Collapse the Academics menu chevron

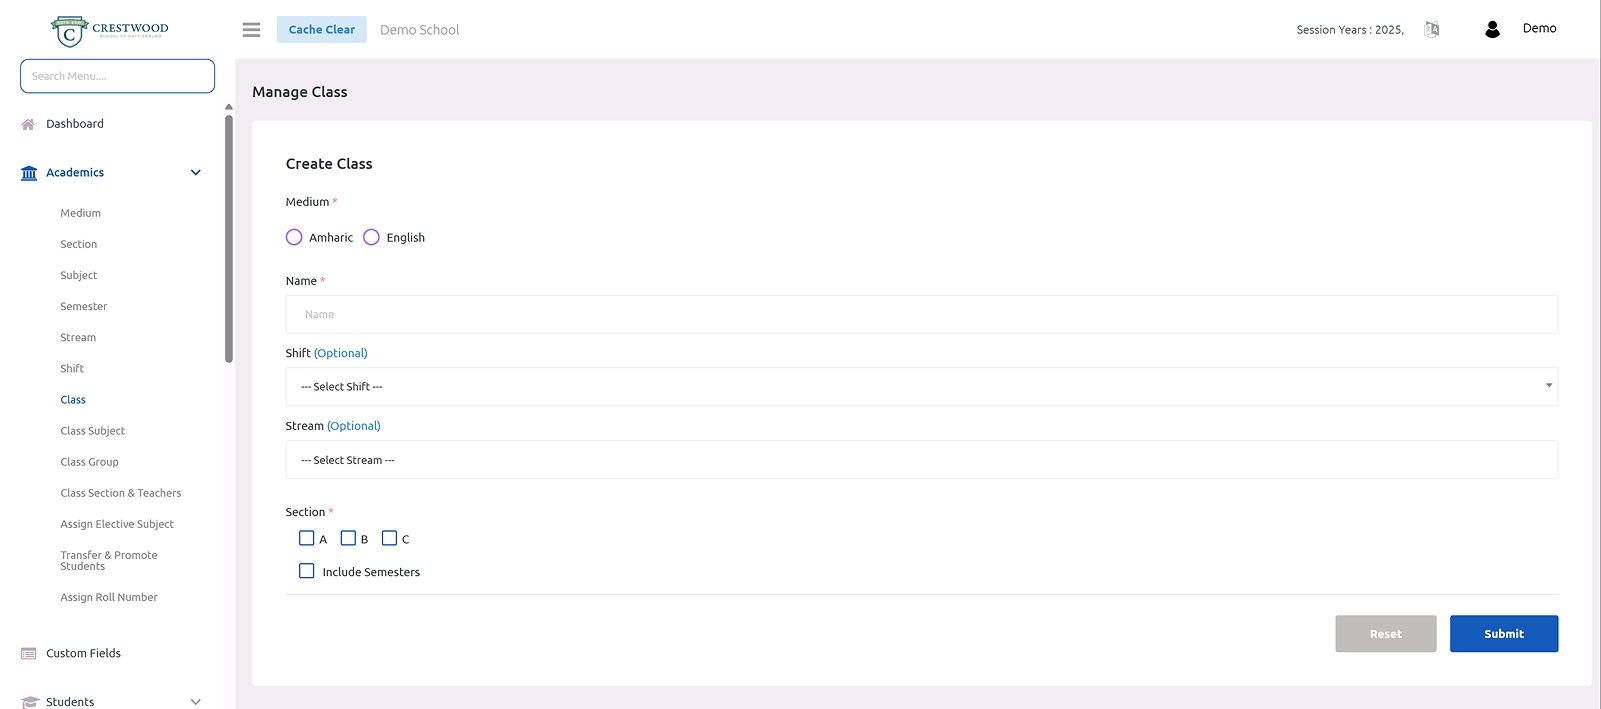[x=196, y=173]
